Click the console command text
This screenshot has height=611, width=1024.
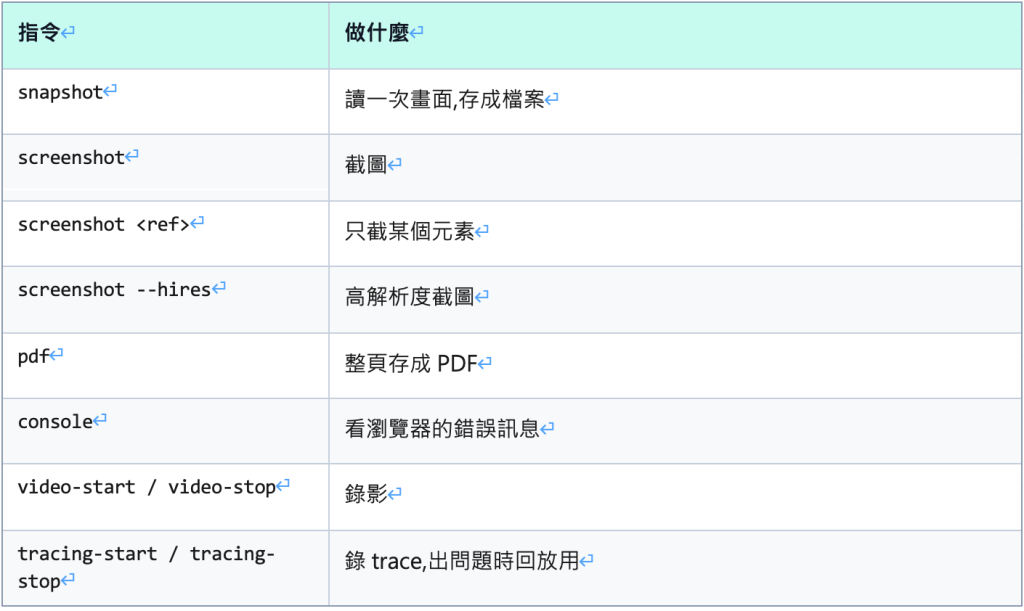coord(56,422)
